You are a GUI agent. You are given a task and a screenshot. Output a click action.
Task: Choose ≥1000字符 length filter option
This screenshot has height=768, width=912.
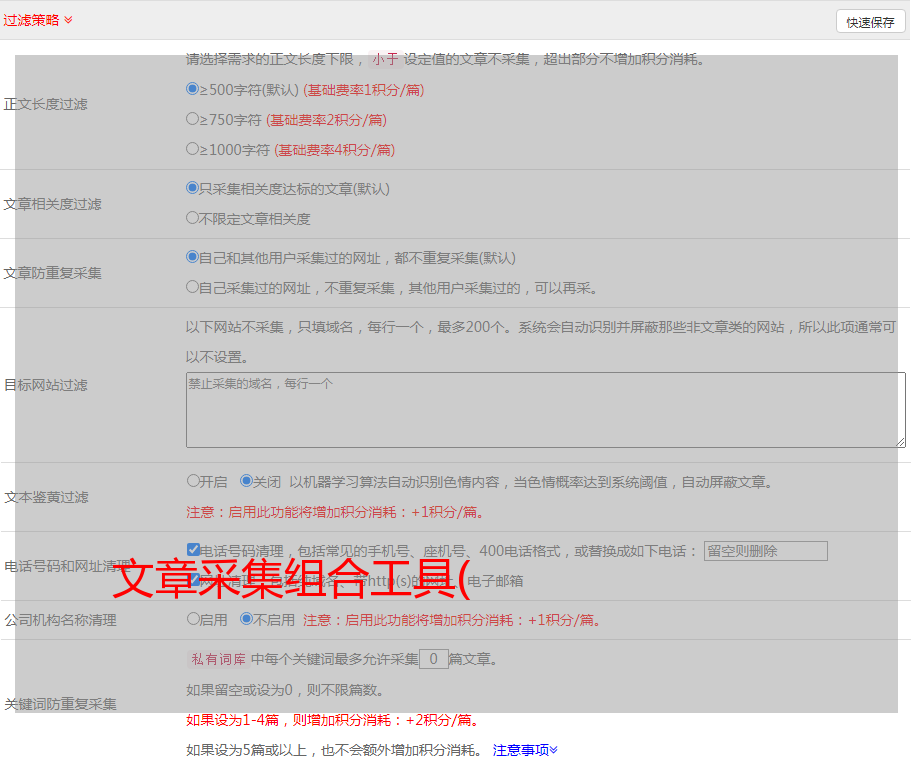(x=193, y=149)
